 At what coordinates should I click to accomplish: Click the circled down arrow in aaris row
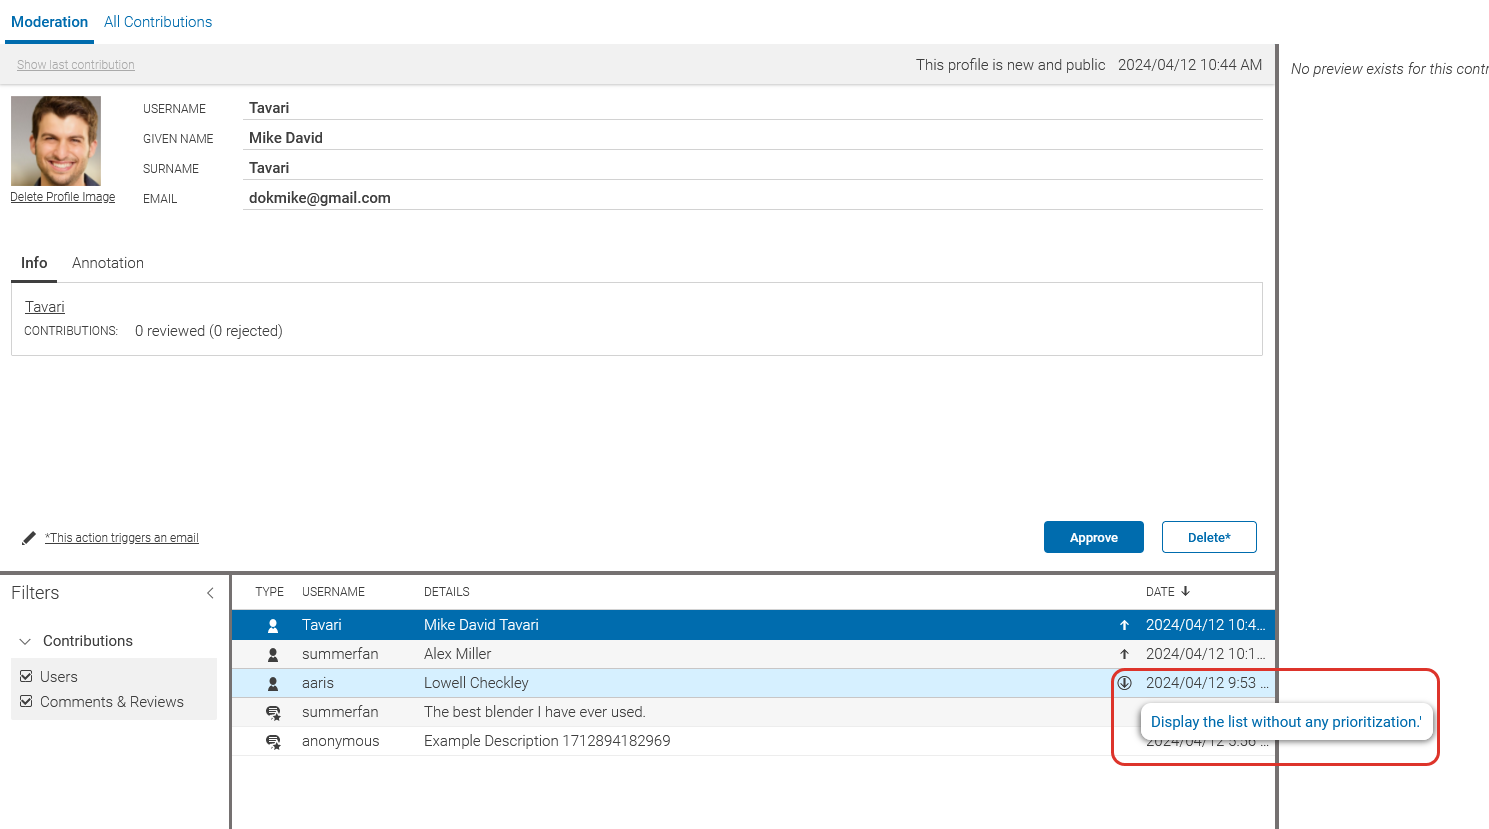1124,683
